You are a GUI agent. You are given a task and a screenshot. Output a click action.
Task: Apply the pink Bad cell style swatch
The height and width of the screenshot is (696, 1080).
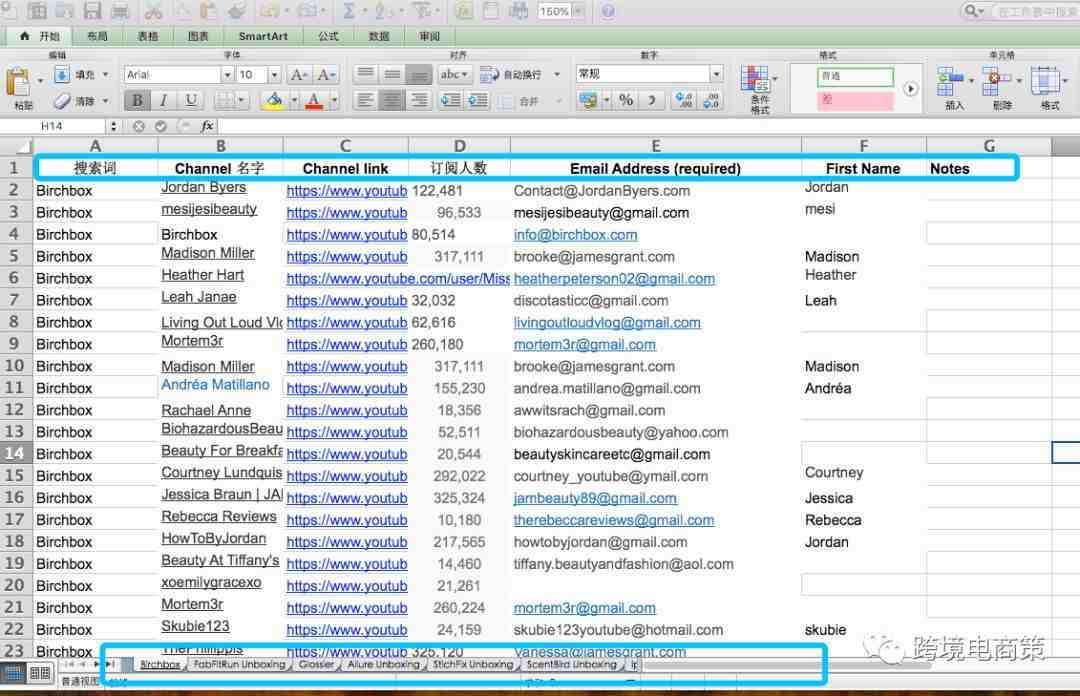coord(855,101)
